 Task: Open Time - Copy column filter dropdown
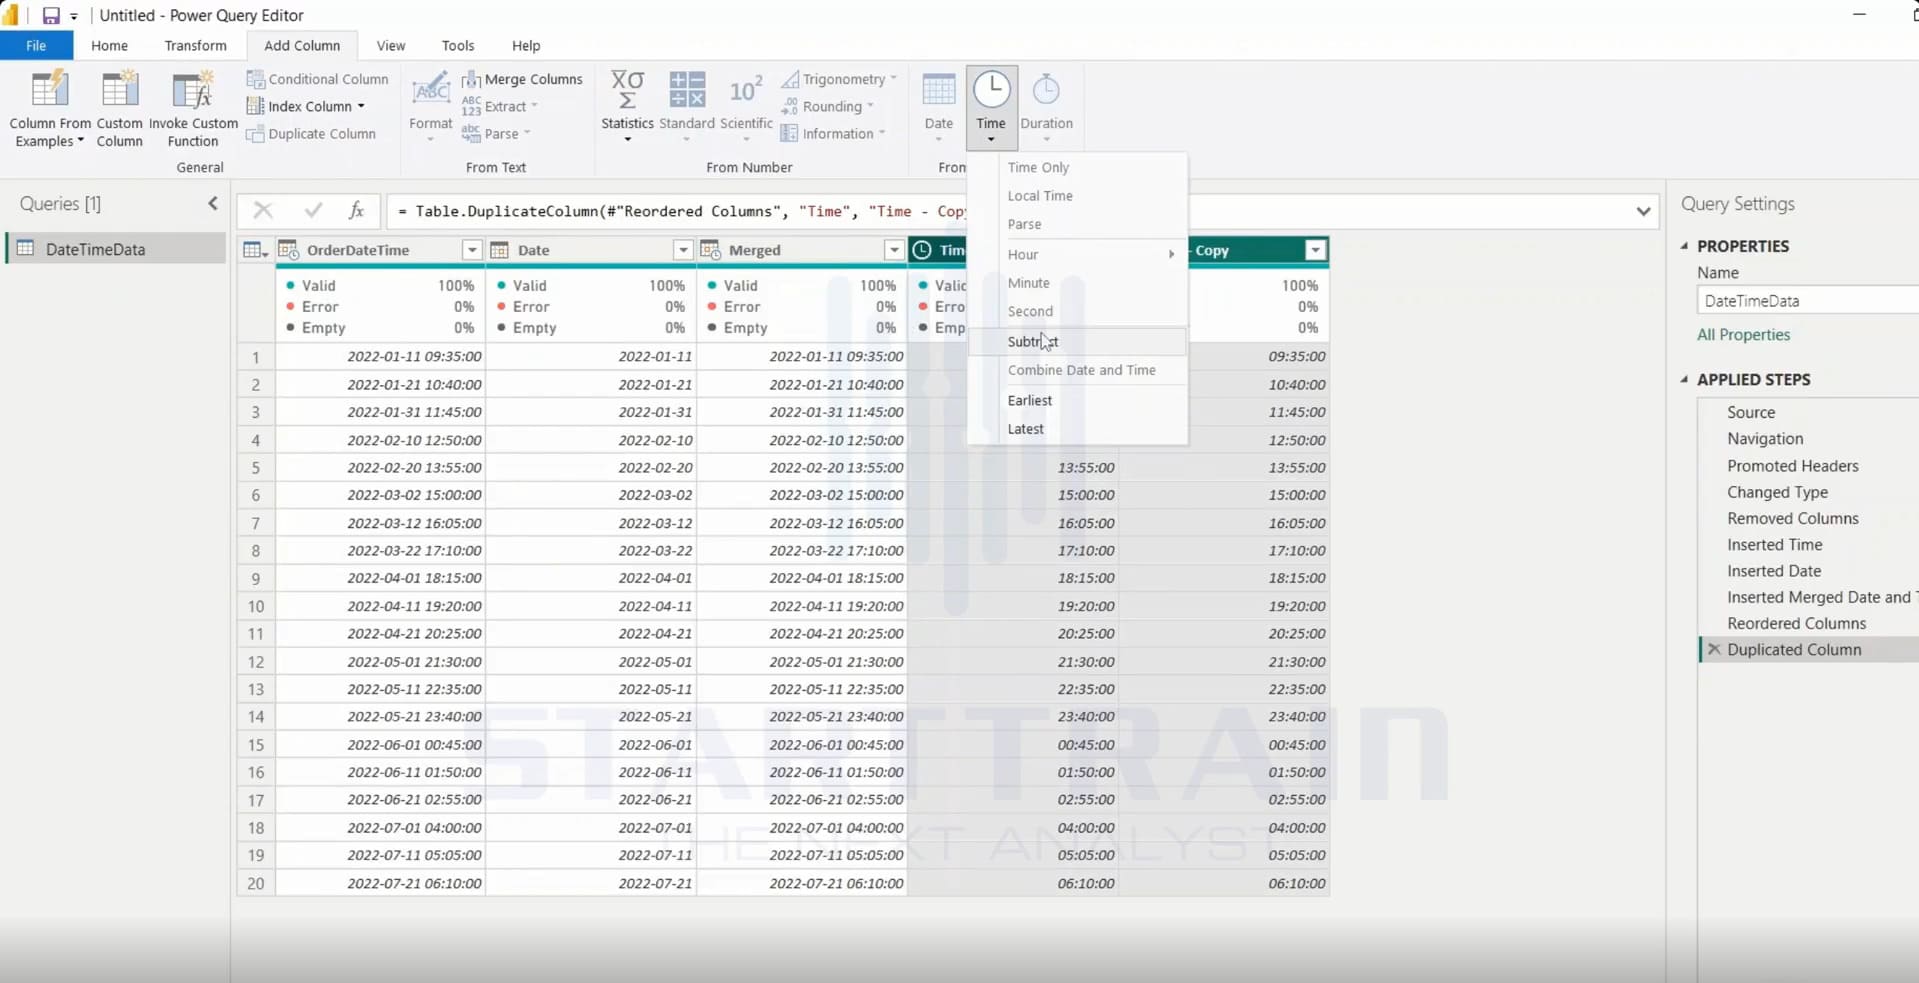tap(1316, 250)
